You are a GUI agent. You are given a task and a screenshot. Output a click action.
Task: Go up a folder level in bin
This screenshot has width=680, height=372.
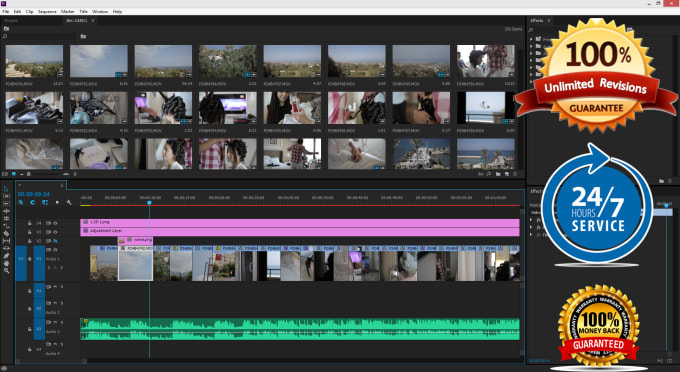[6, 29]
